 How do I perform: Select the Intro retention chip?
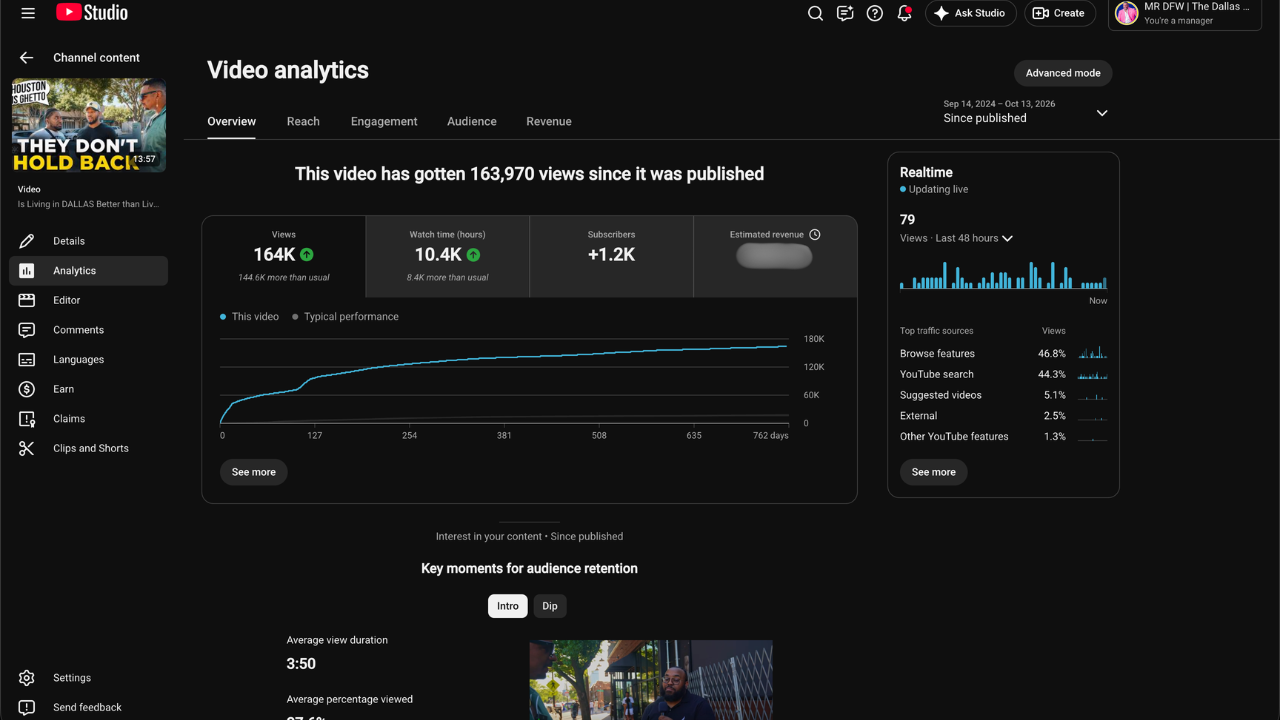click(x=508, y=606)
